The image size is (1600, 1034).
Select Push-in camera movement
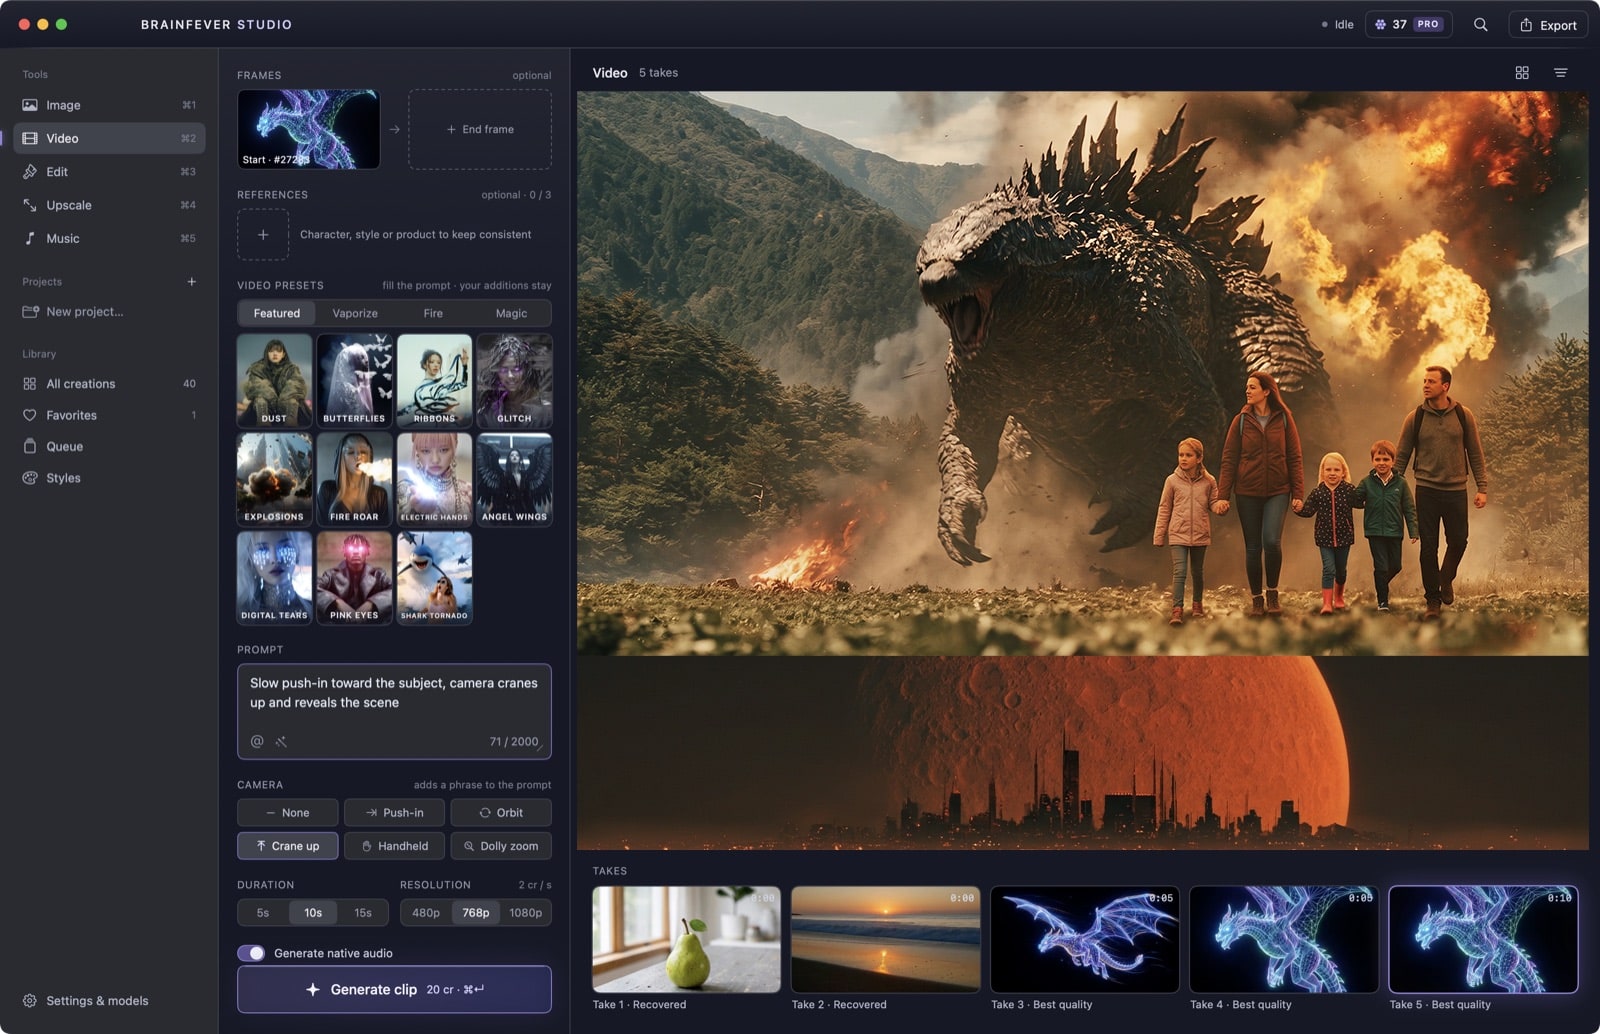point(394,812)
